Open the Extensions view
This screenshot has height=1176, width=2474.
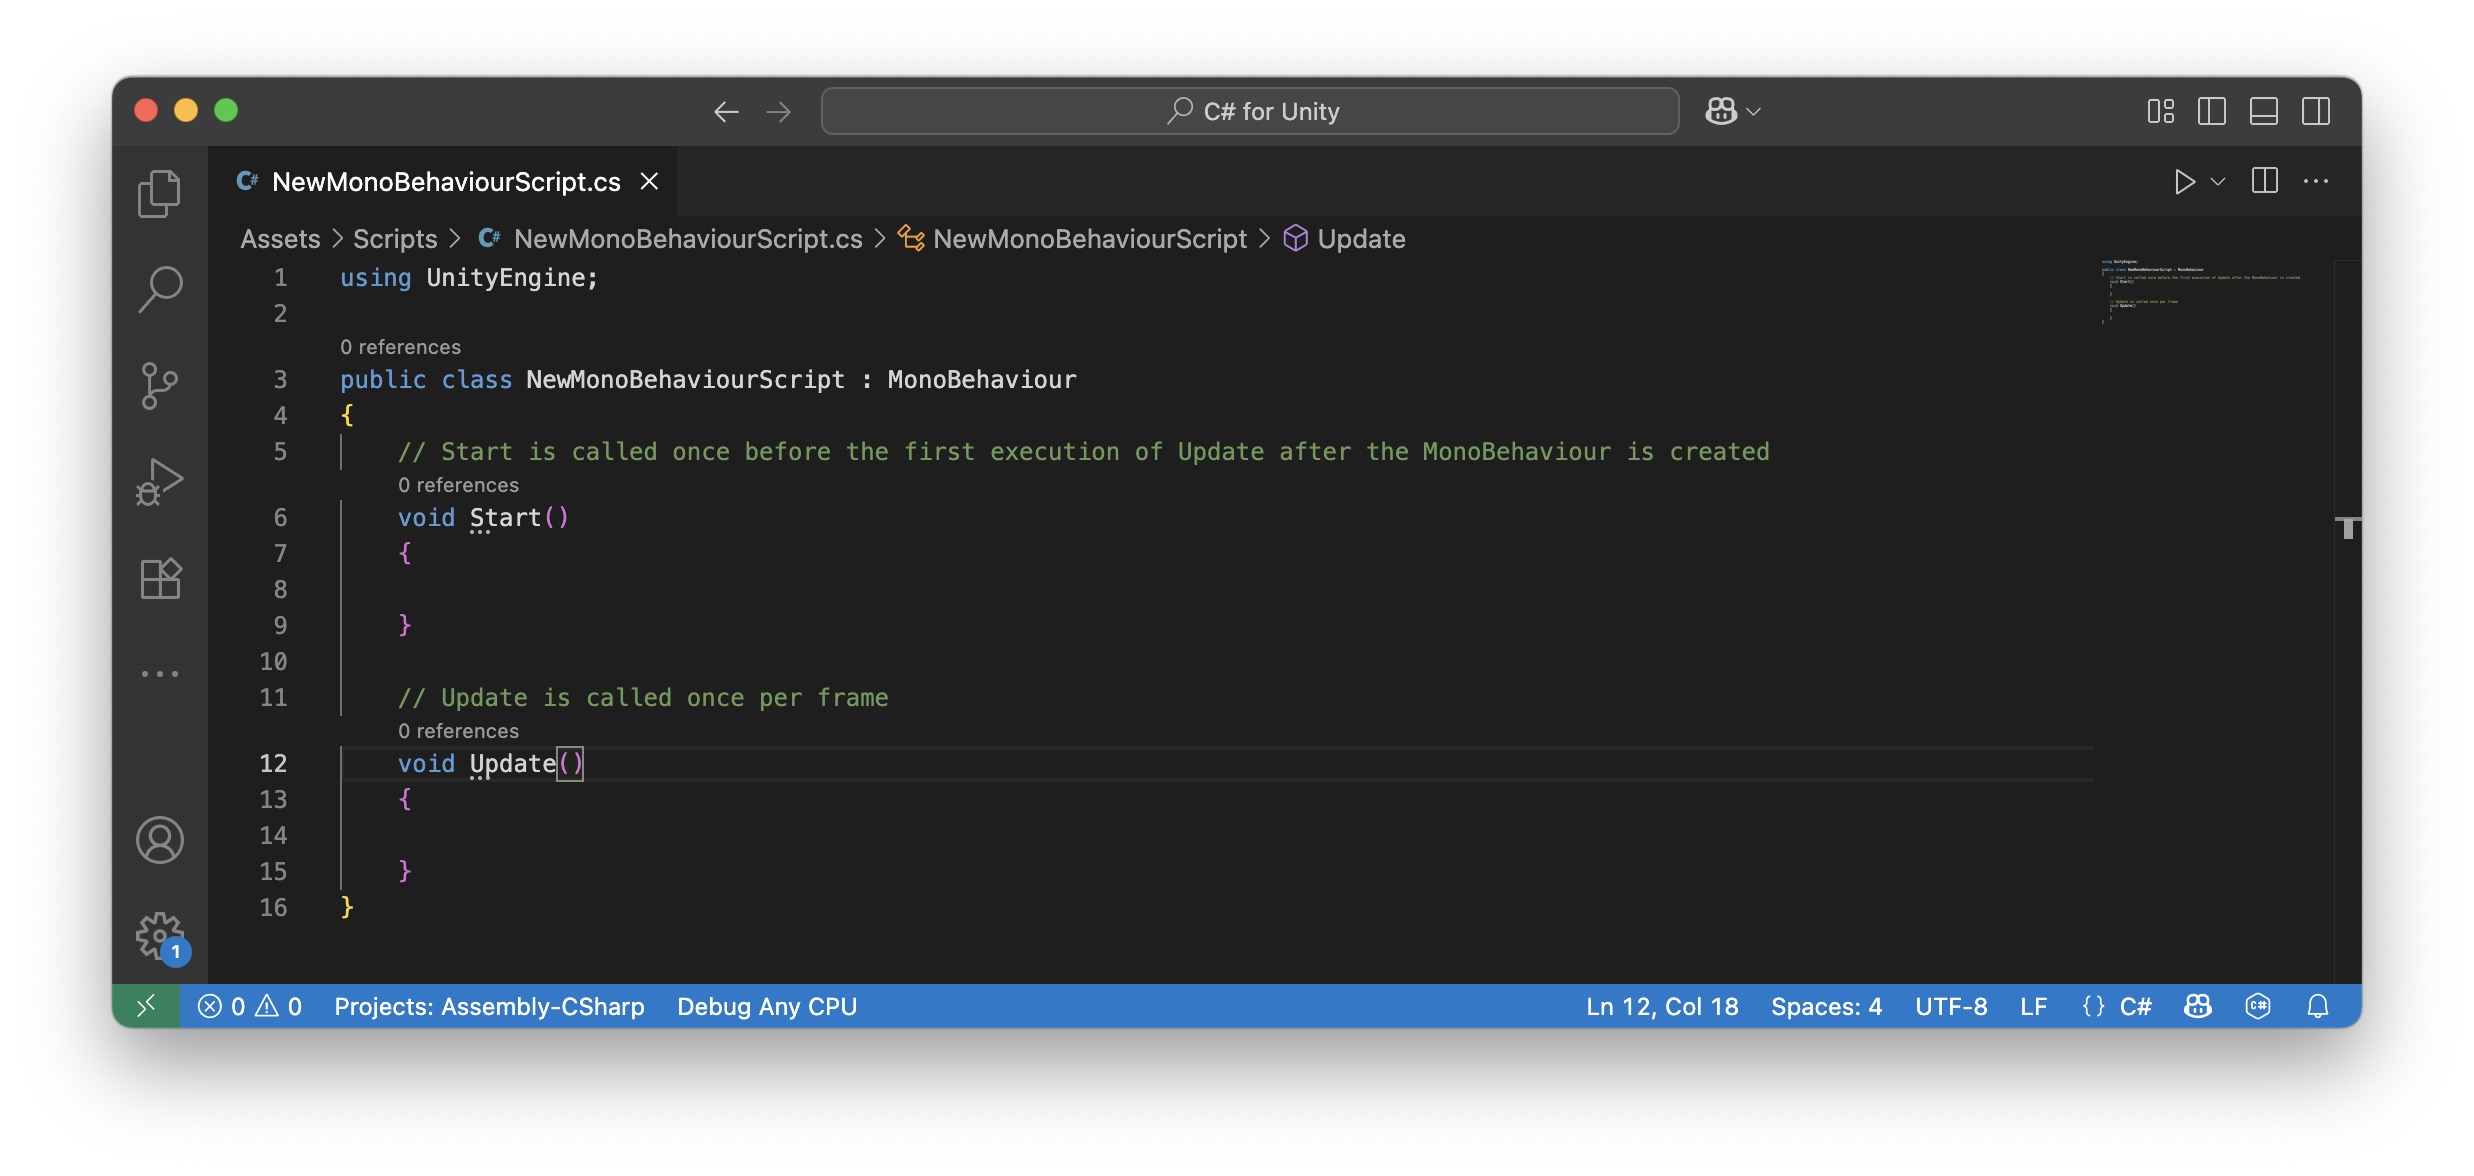click(159, 578)
